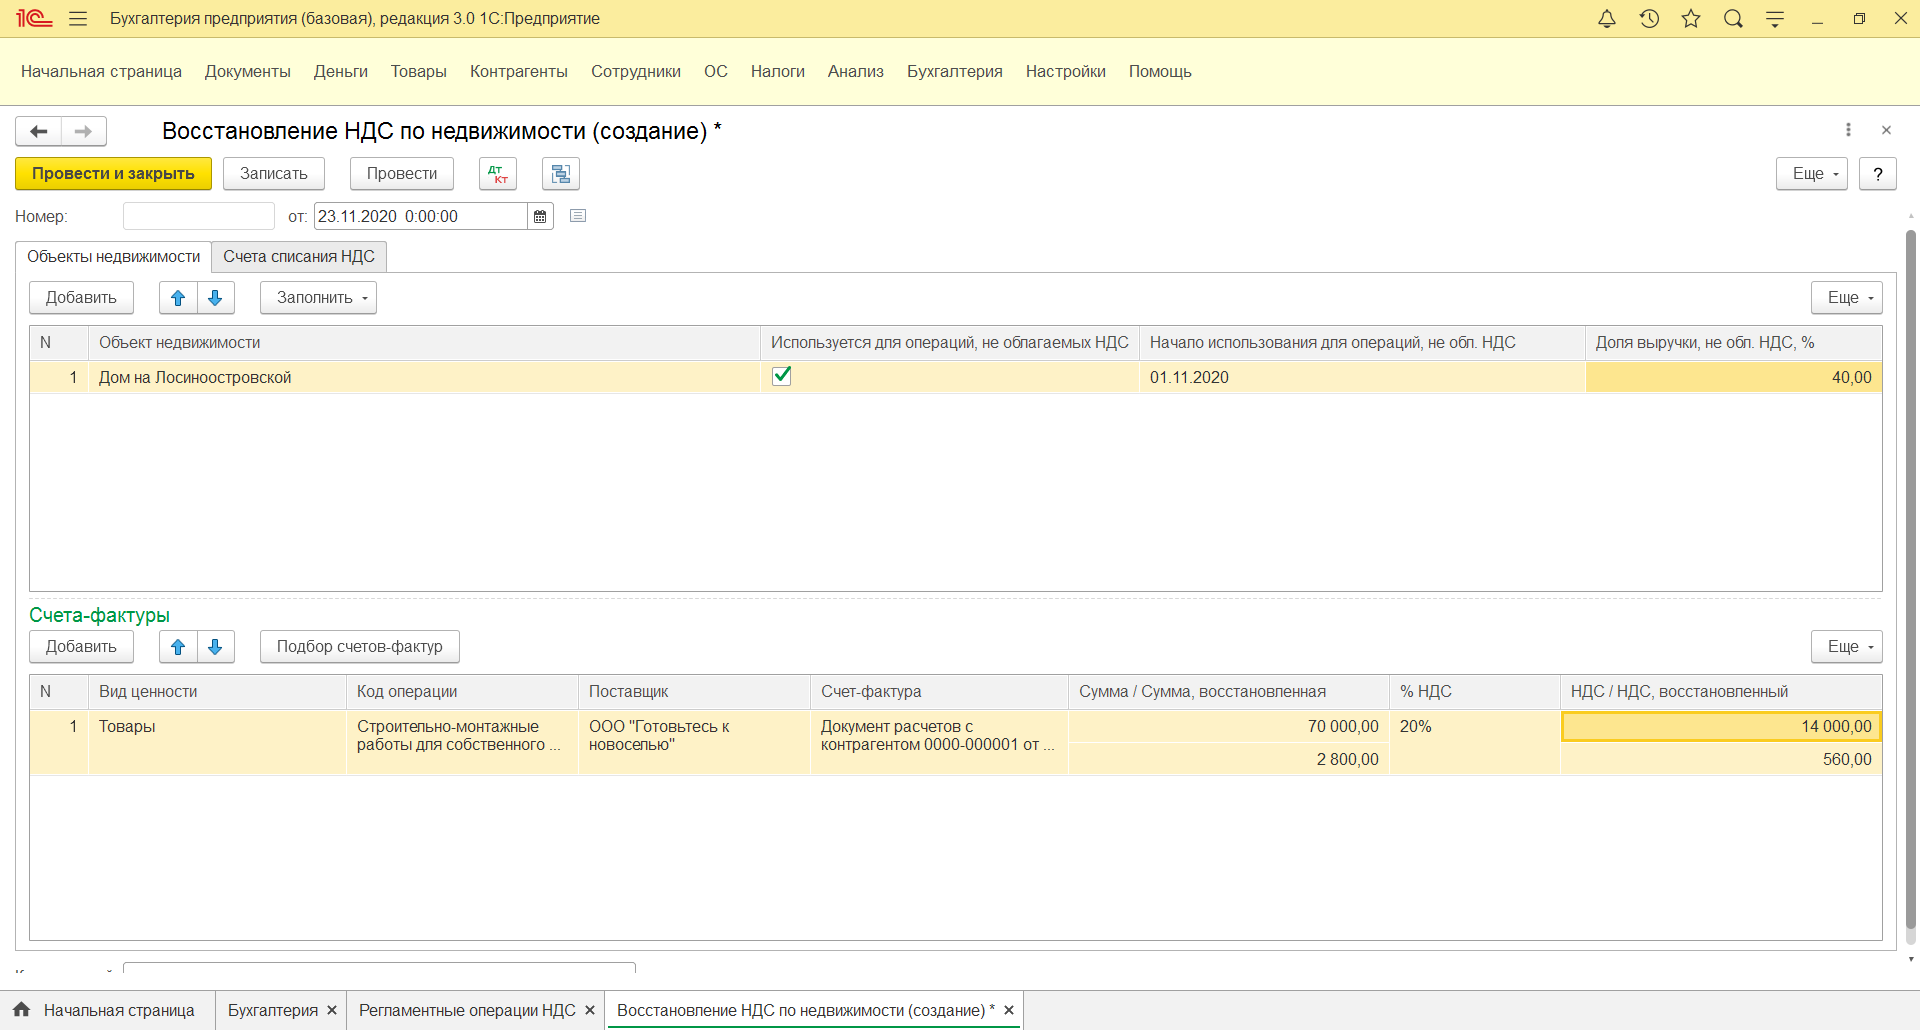This screenshot has width=1920, height=1030.
Task: Go back with the left arrow button
Action: click(38, 131)
